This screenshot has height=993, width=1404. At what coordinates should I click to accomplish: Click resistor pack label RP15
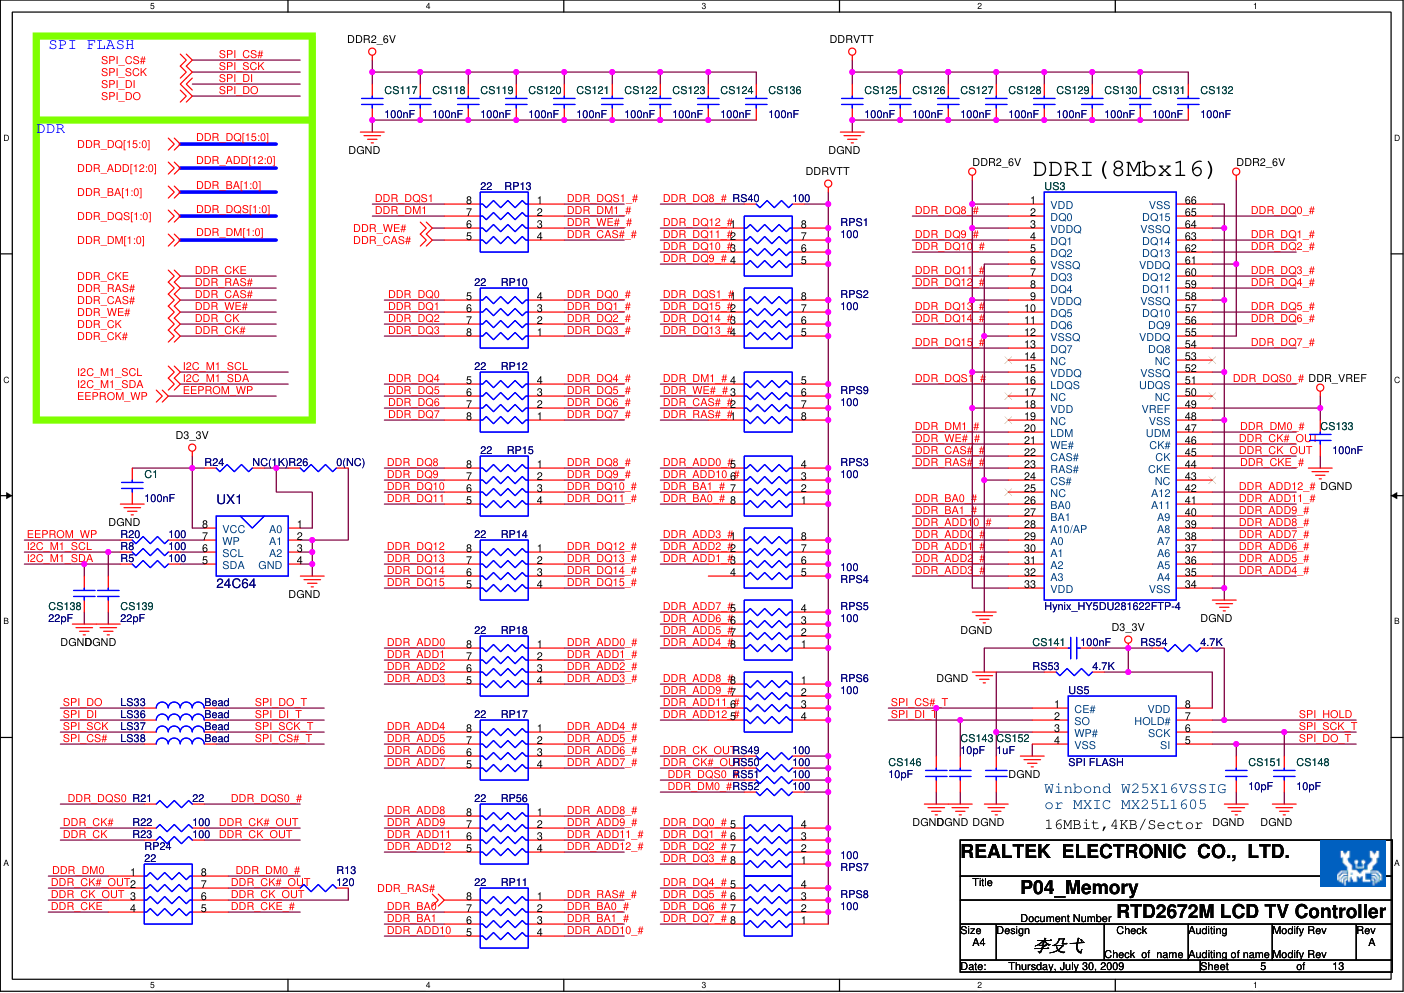pos(520,450)
